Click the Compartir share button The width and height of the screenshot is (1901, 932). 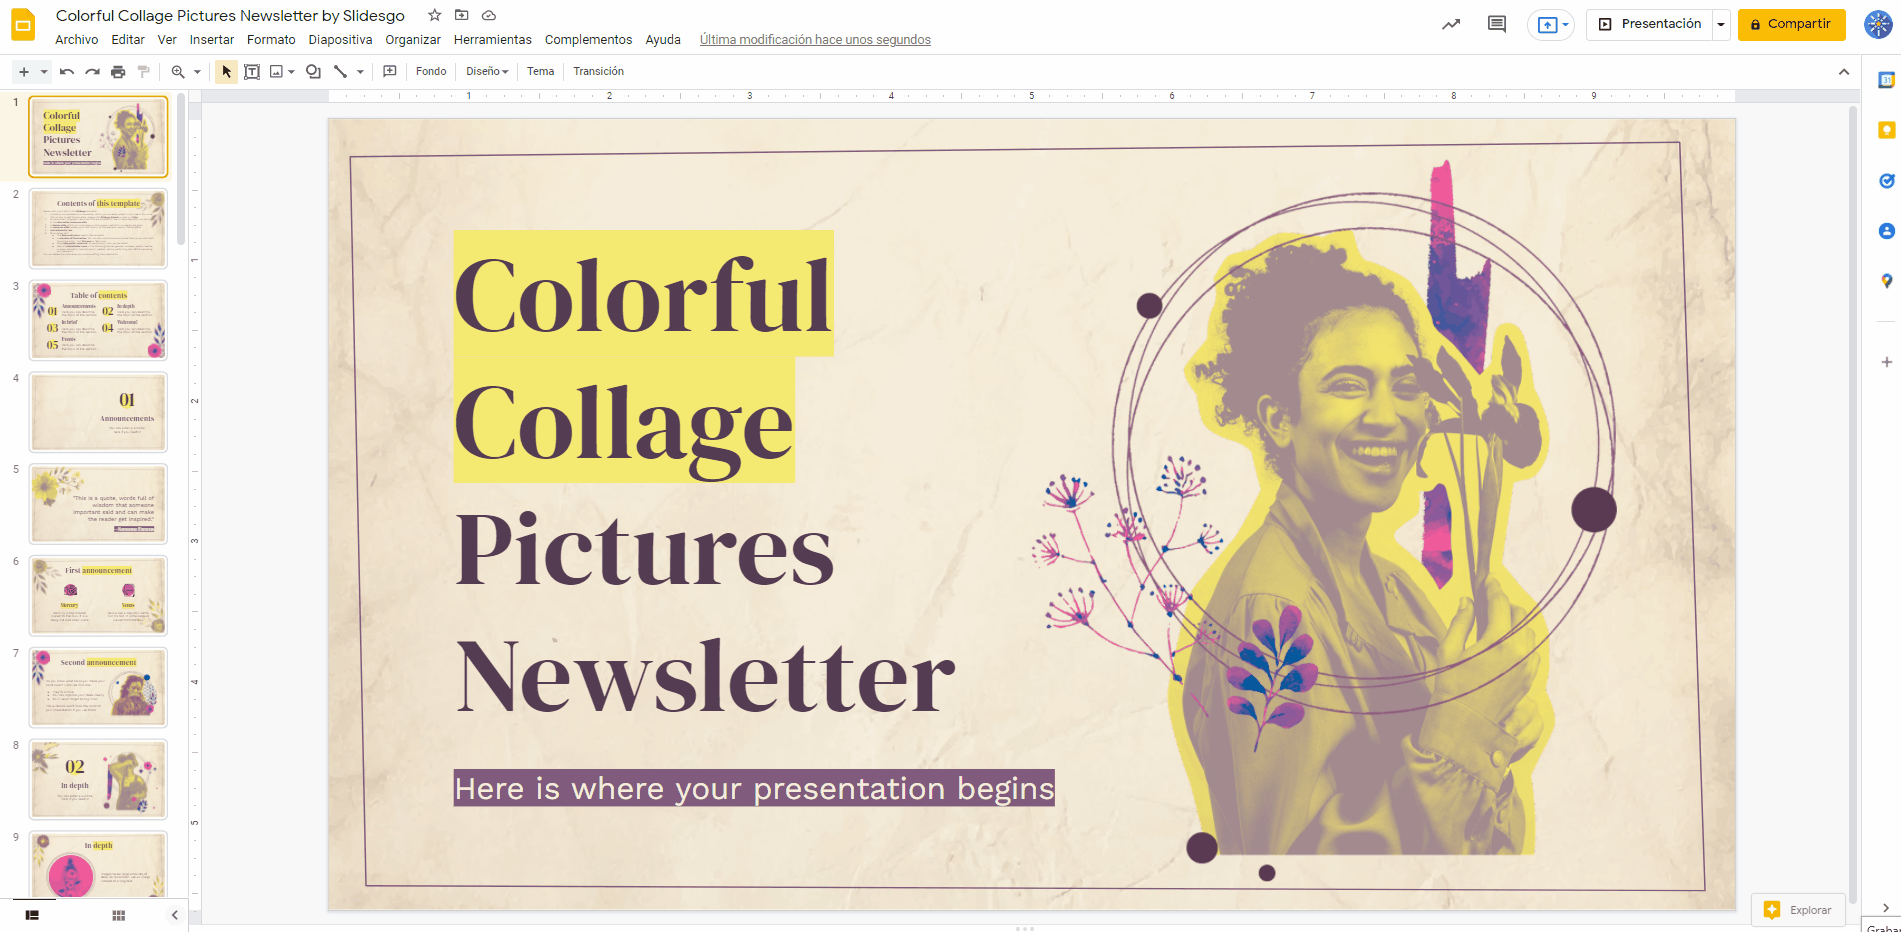1791,24
